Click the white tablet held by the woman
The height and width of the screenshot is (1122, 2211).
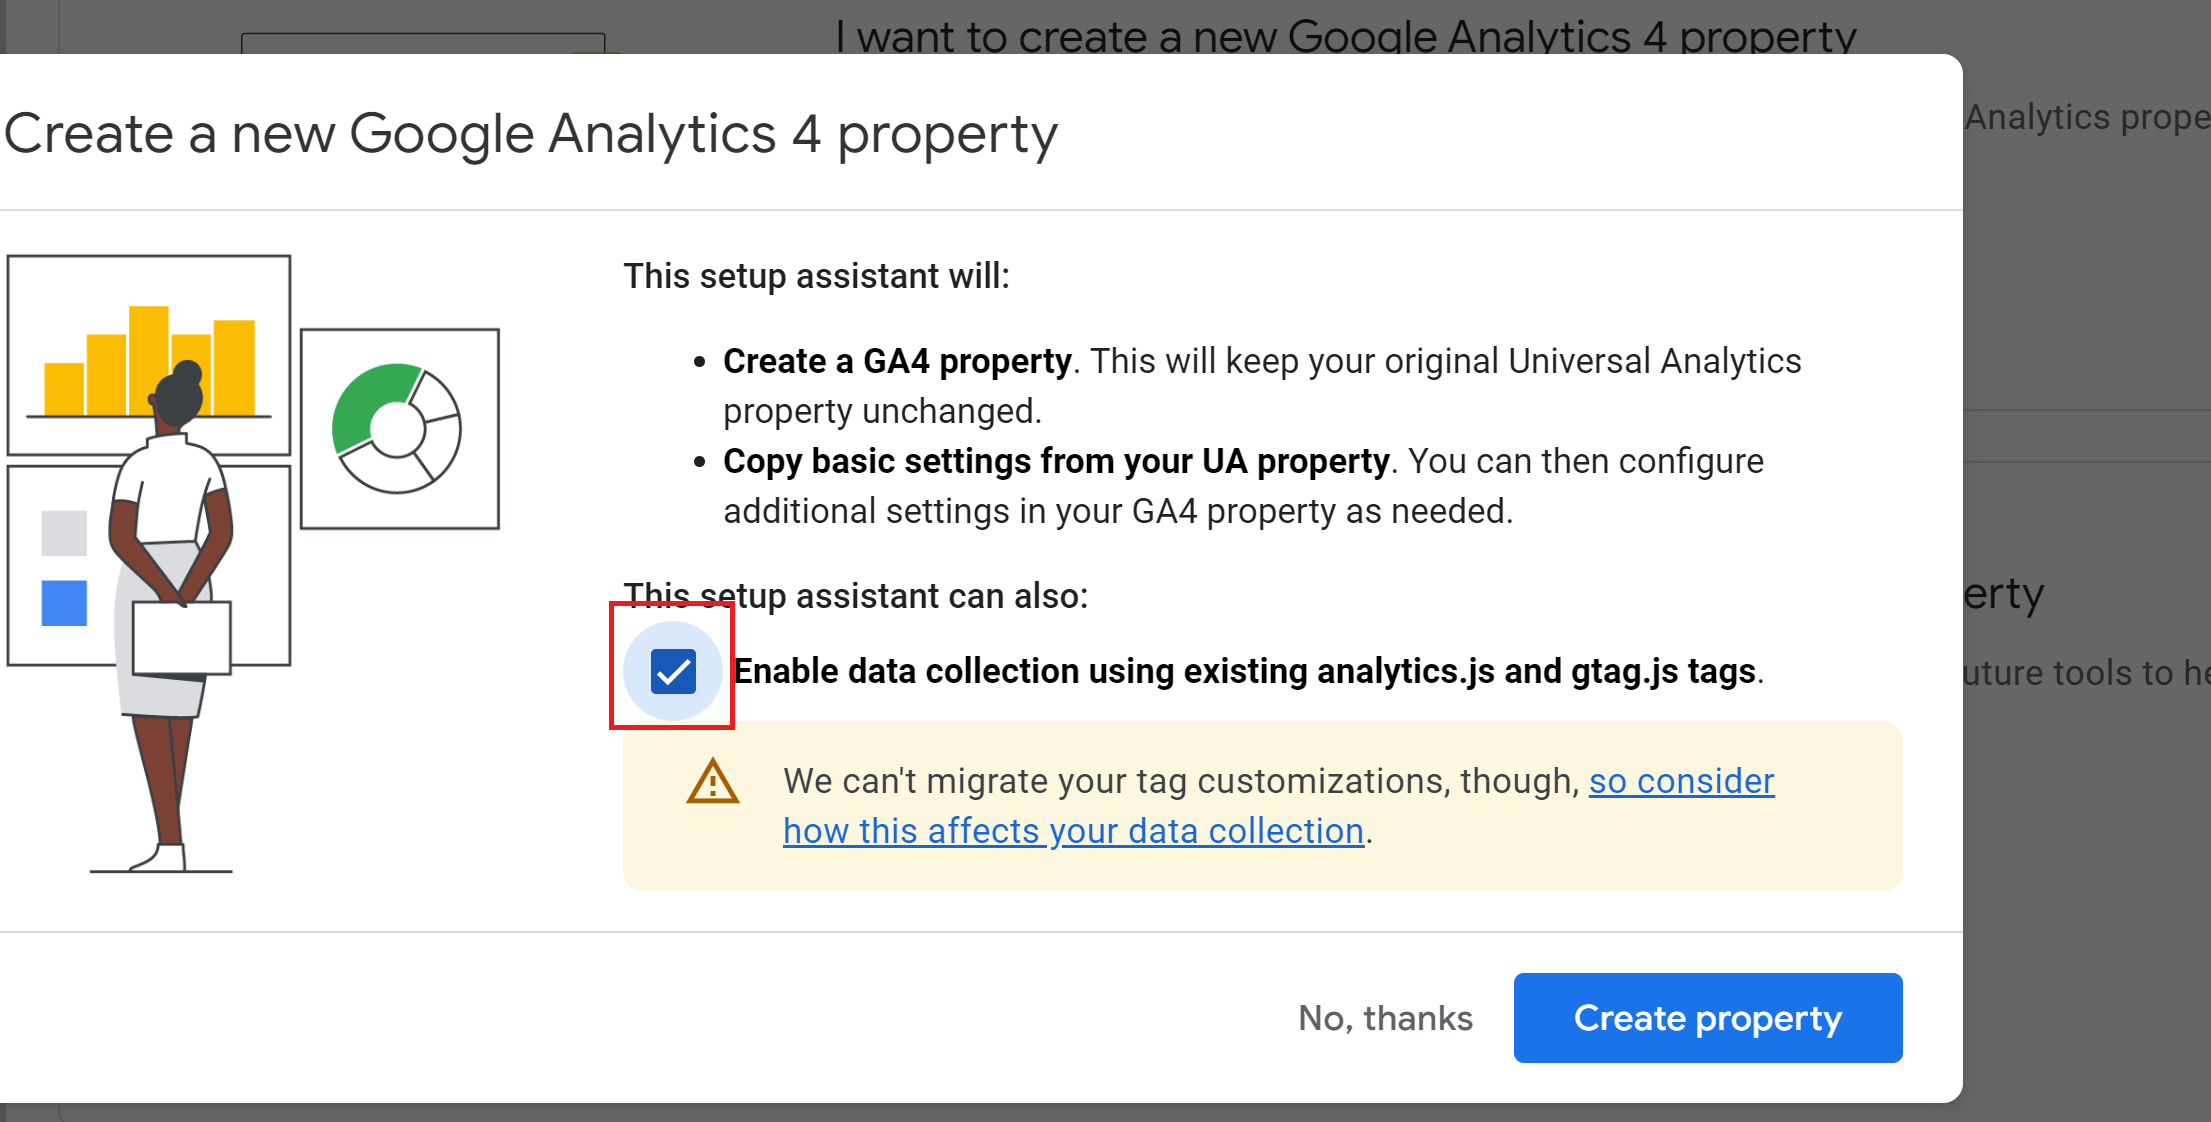pyautogui.click(x=181, y=638)
